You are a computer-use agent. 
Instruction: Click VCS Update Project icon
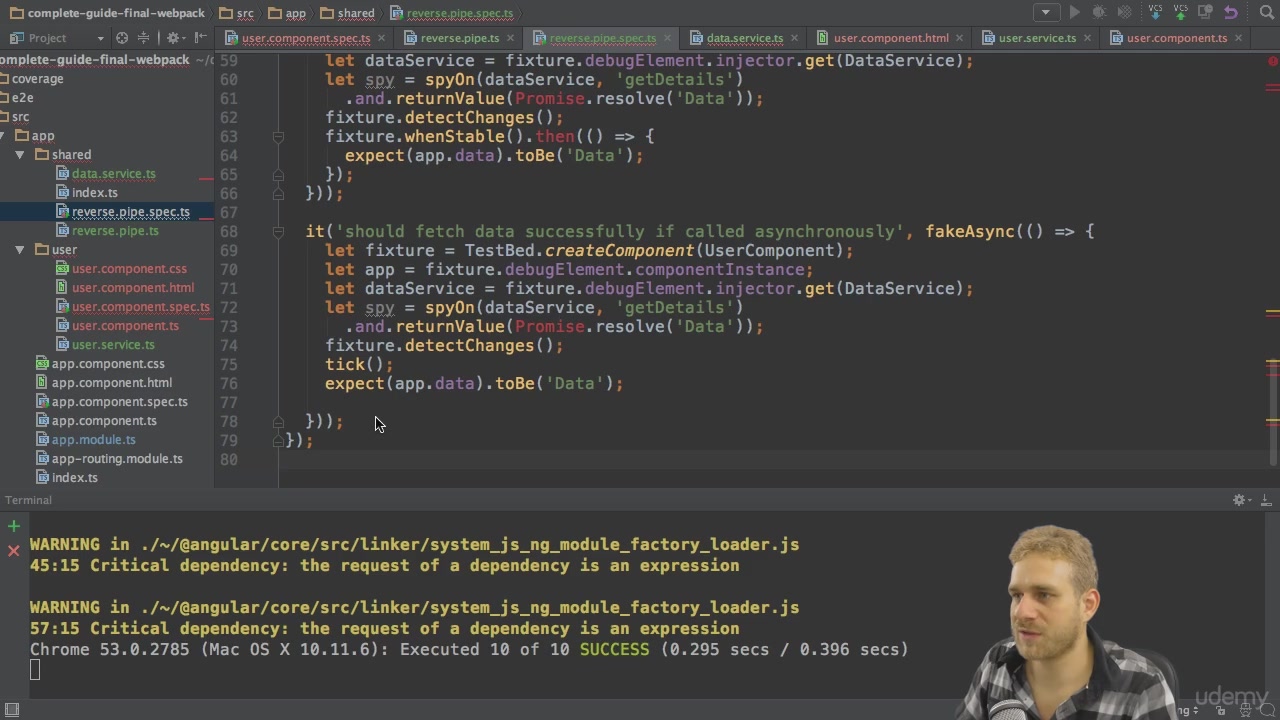(x=1155, y=13)
